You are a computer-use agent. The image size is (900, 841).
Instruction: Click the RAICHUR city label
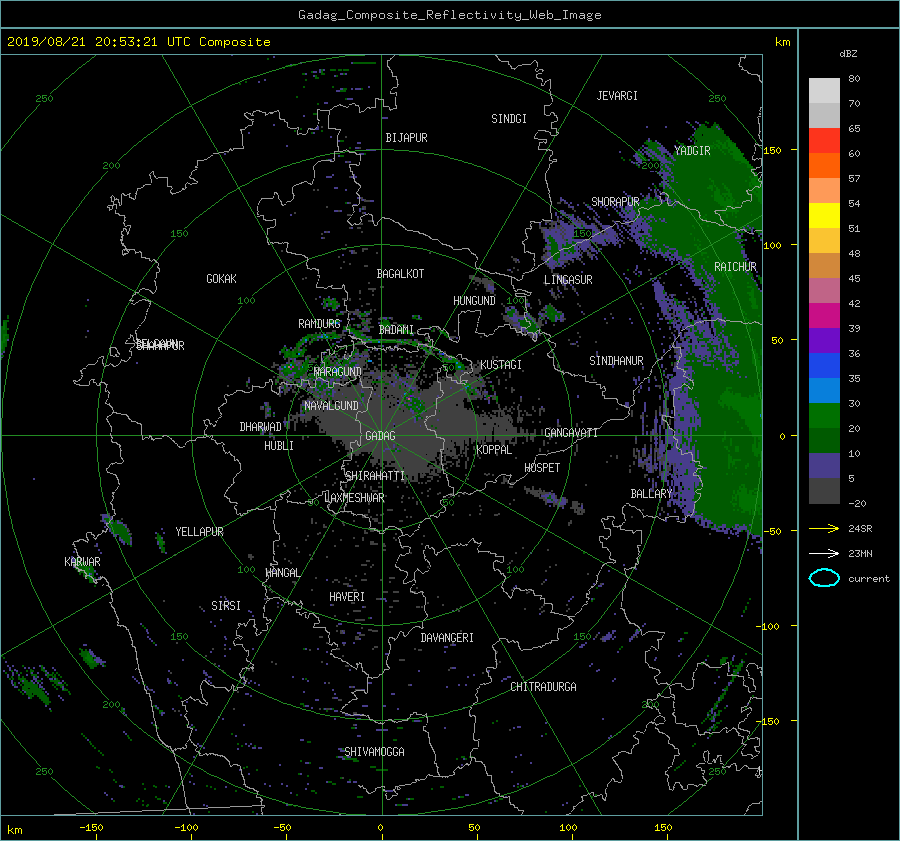(735, 267)
